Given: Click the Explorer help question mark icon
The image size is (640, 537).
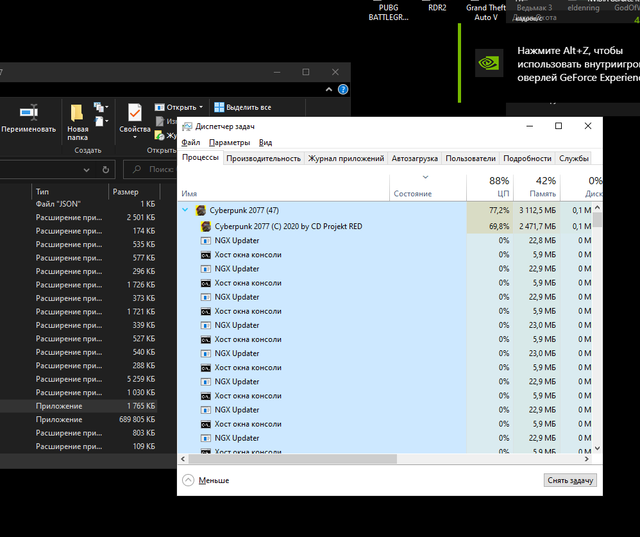Looking at the screenshot, I should point(343,90).
